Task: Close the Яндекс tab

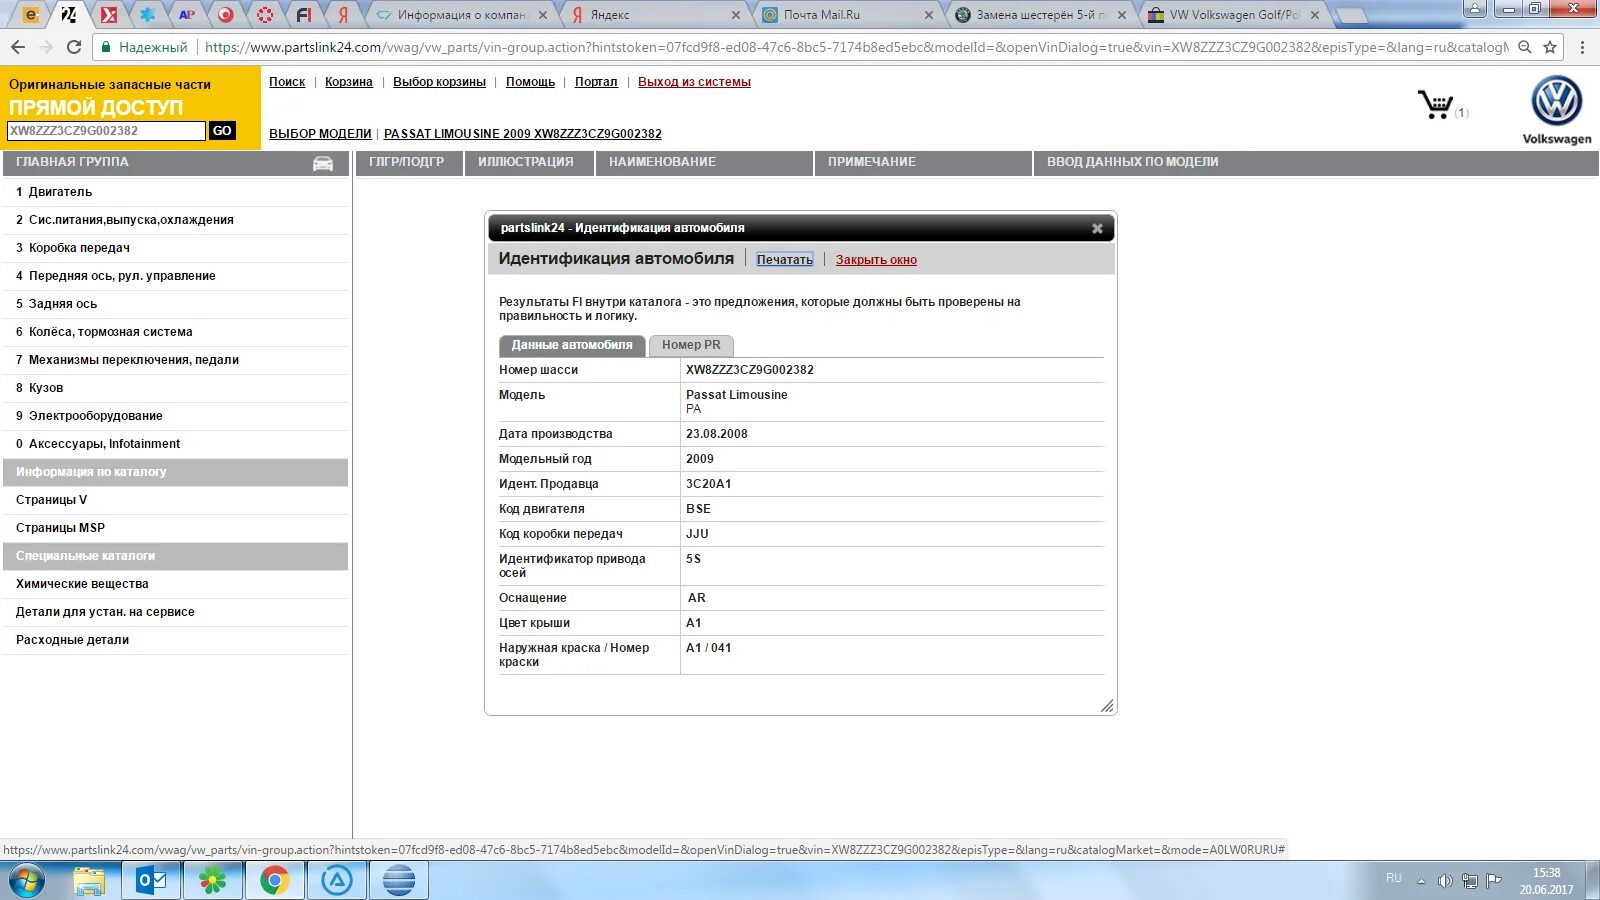Action: (736, 15)
